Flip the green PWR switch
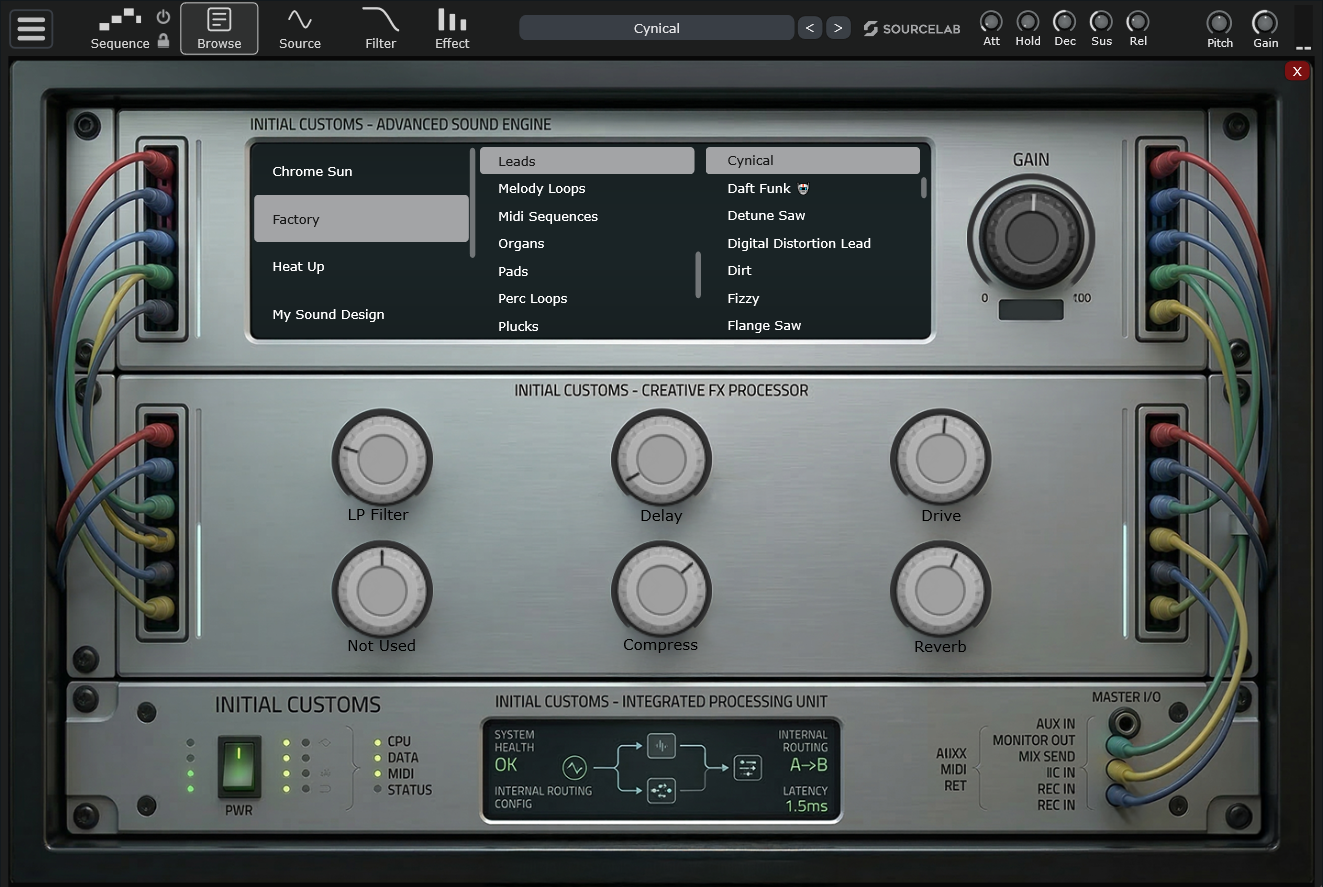Viewport: 1323px width, 887px height. pos(239,767)
